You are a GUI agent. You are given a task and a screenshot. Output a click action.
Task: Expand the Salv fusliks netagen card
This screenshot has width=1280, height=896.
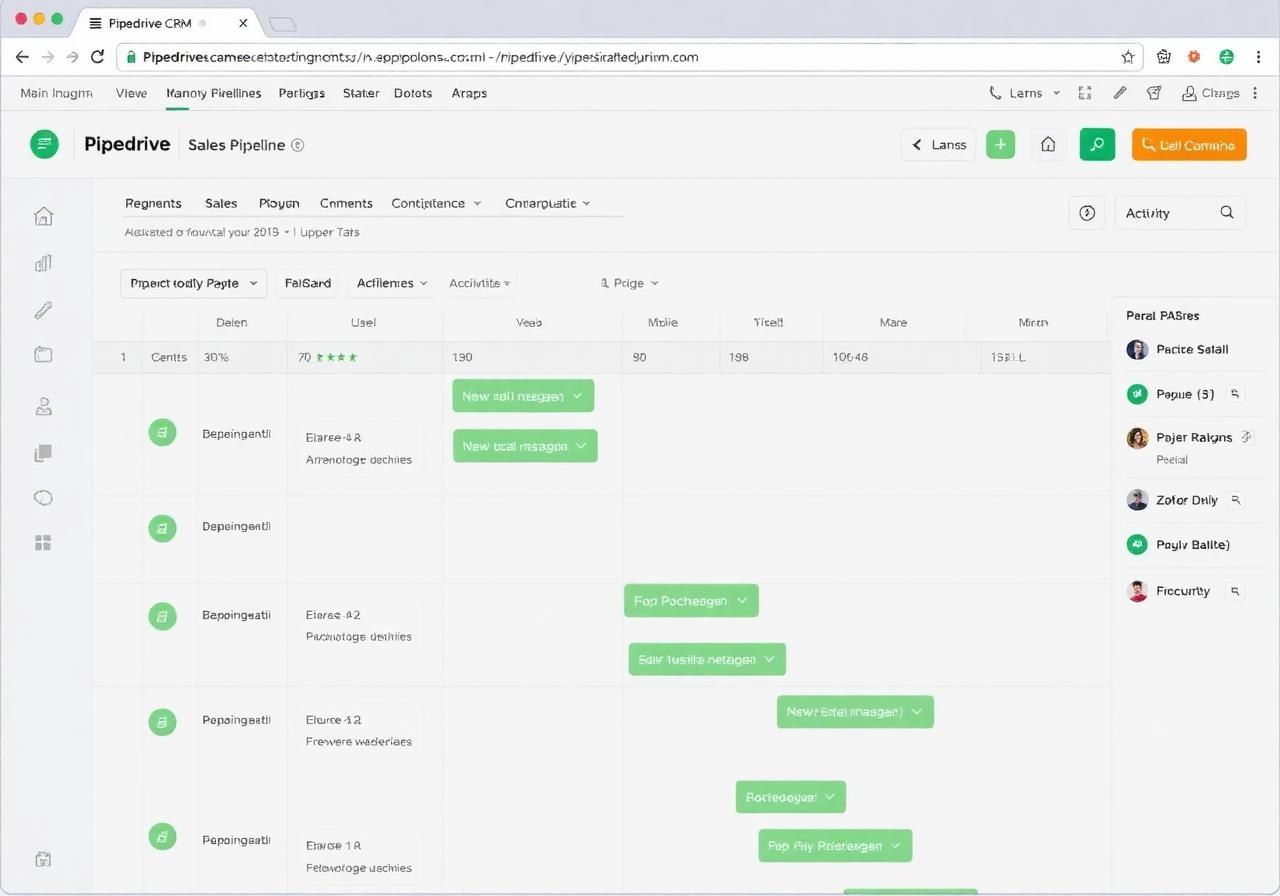click(707, 659)
